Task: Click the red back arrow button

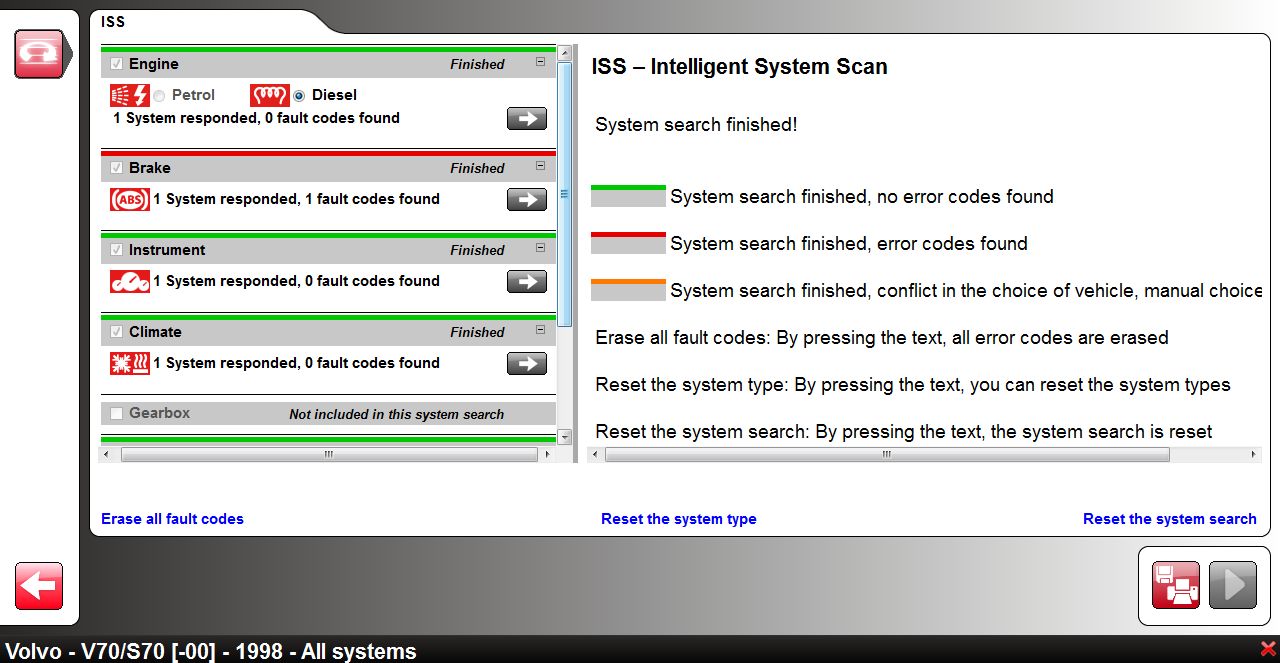Action: click(x=39, y=586)
